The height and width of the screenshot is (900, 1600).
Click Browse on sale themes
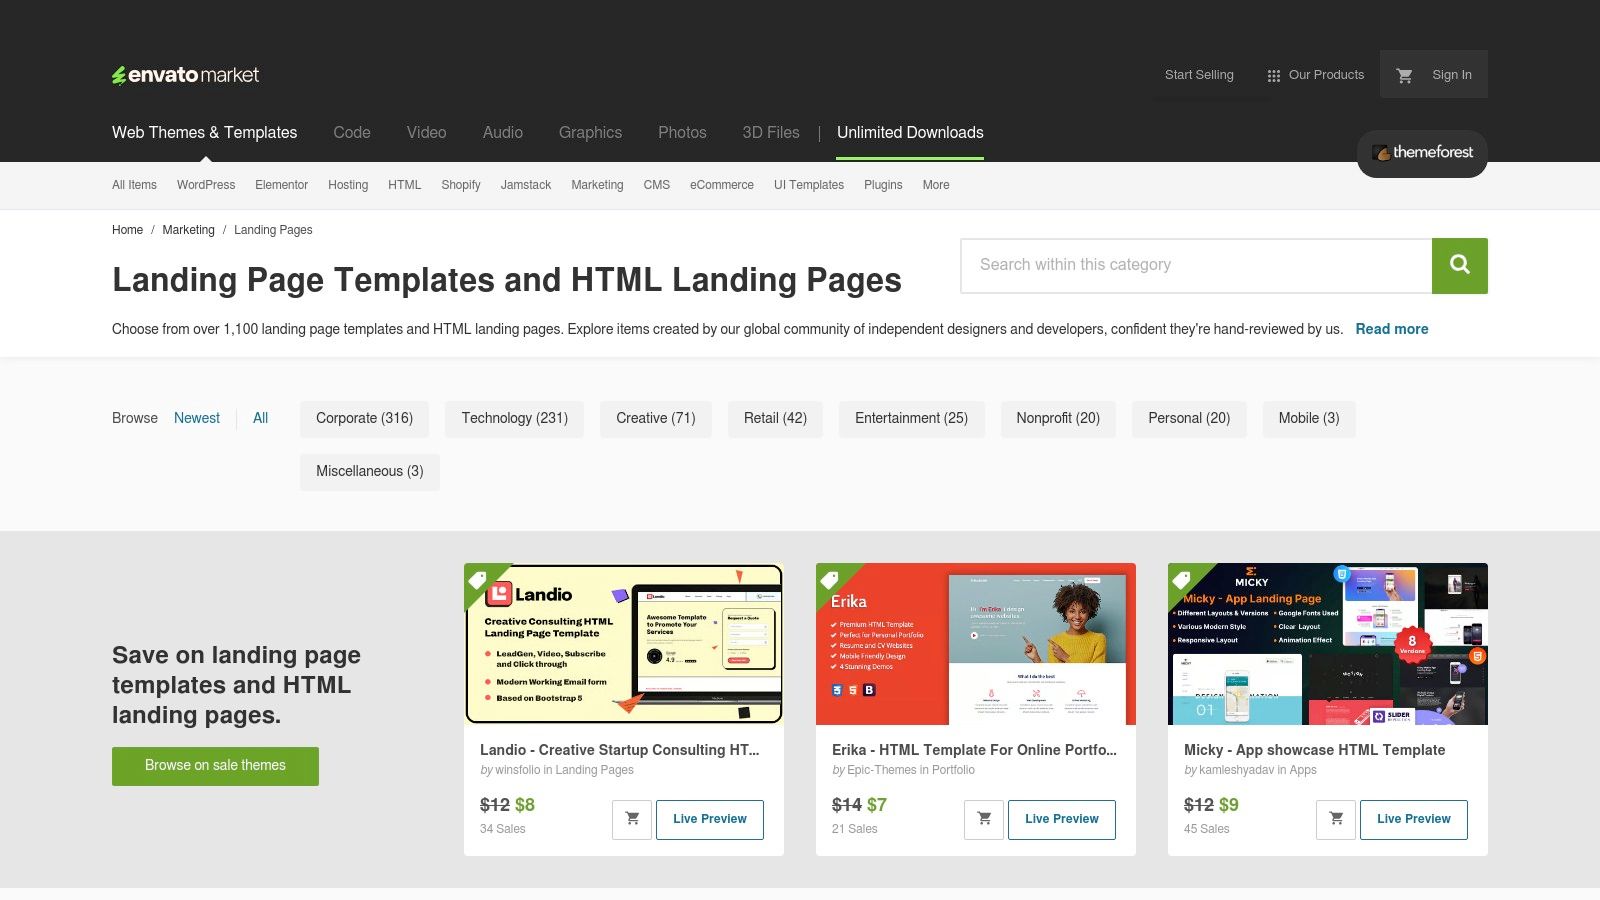(215, 765)
